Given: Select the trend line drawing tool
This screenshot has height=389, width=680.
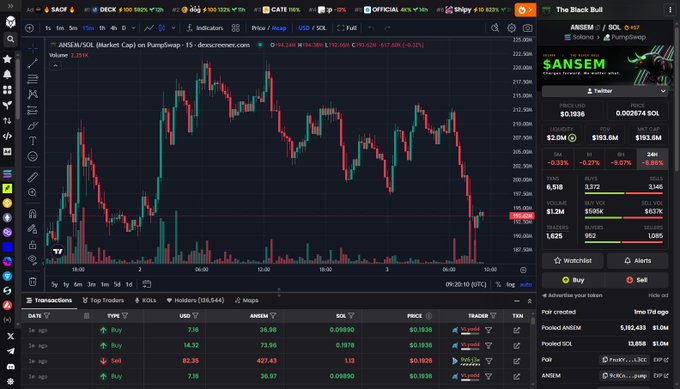Looking at the screenshot, I should pyautogui.click(x=33, y=64).
